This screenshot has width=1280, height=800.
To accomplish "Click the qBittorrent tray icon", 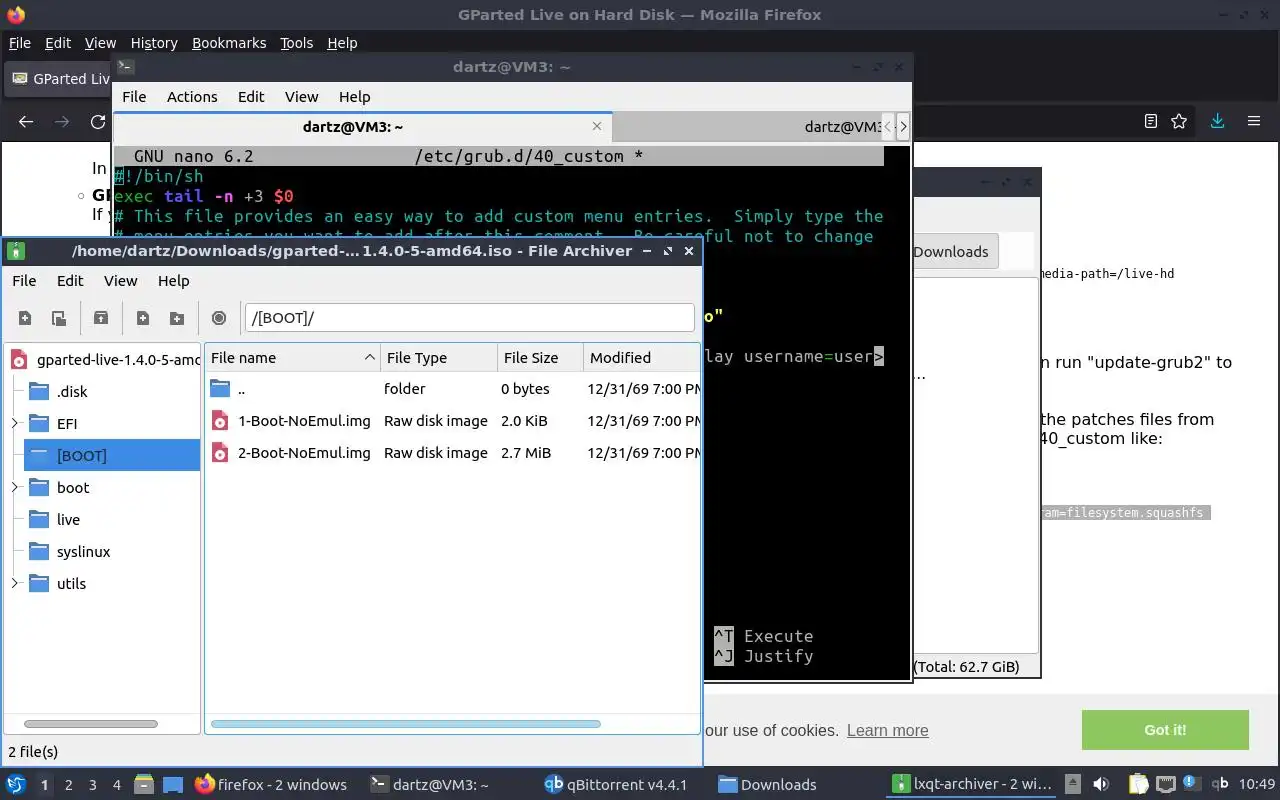I will 1220,784.
